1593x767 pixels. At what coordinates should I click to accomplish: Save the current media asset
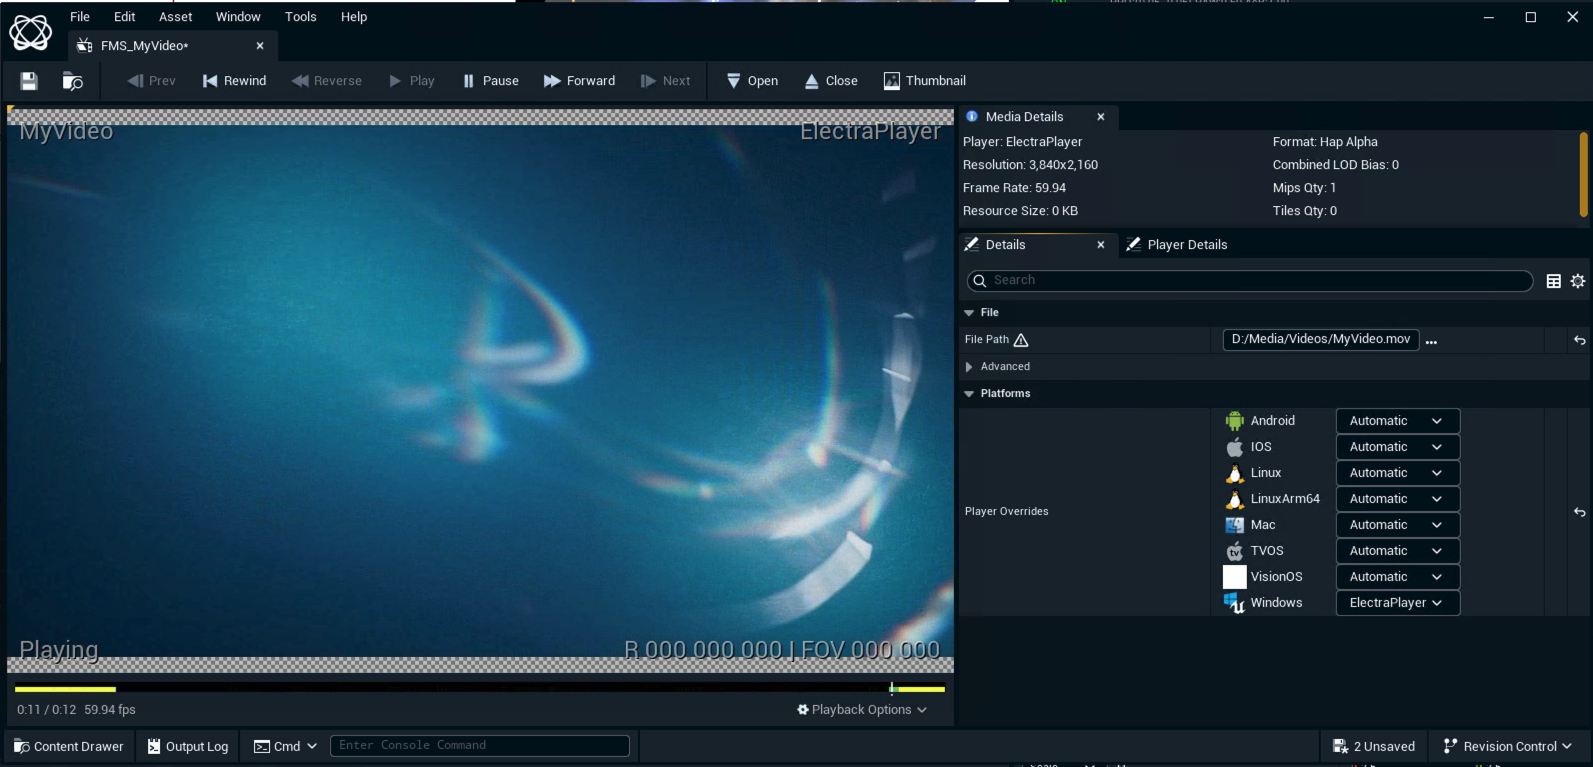(x=29, y=81)
